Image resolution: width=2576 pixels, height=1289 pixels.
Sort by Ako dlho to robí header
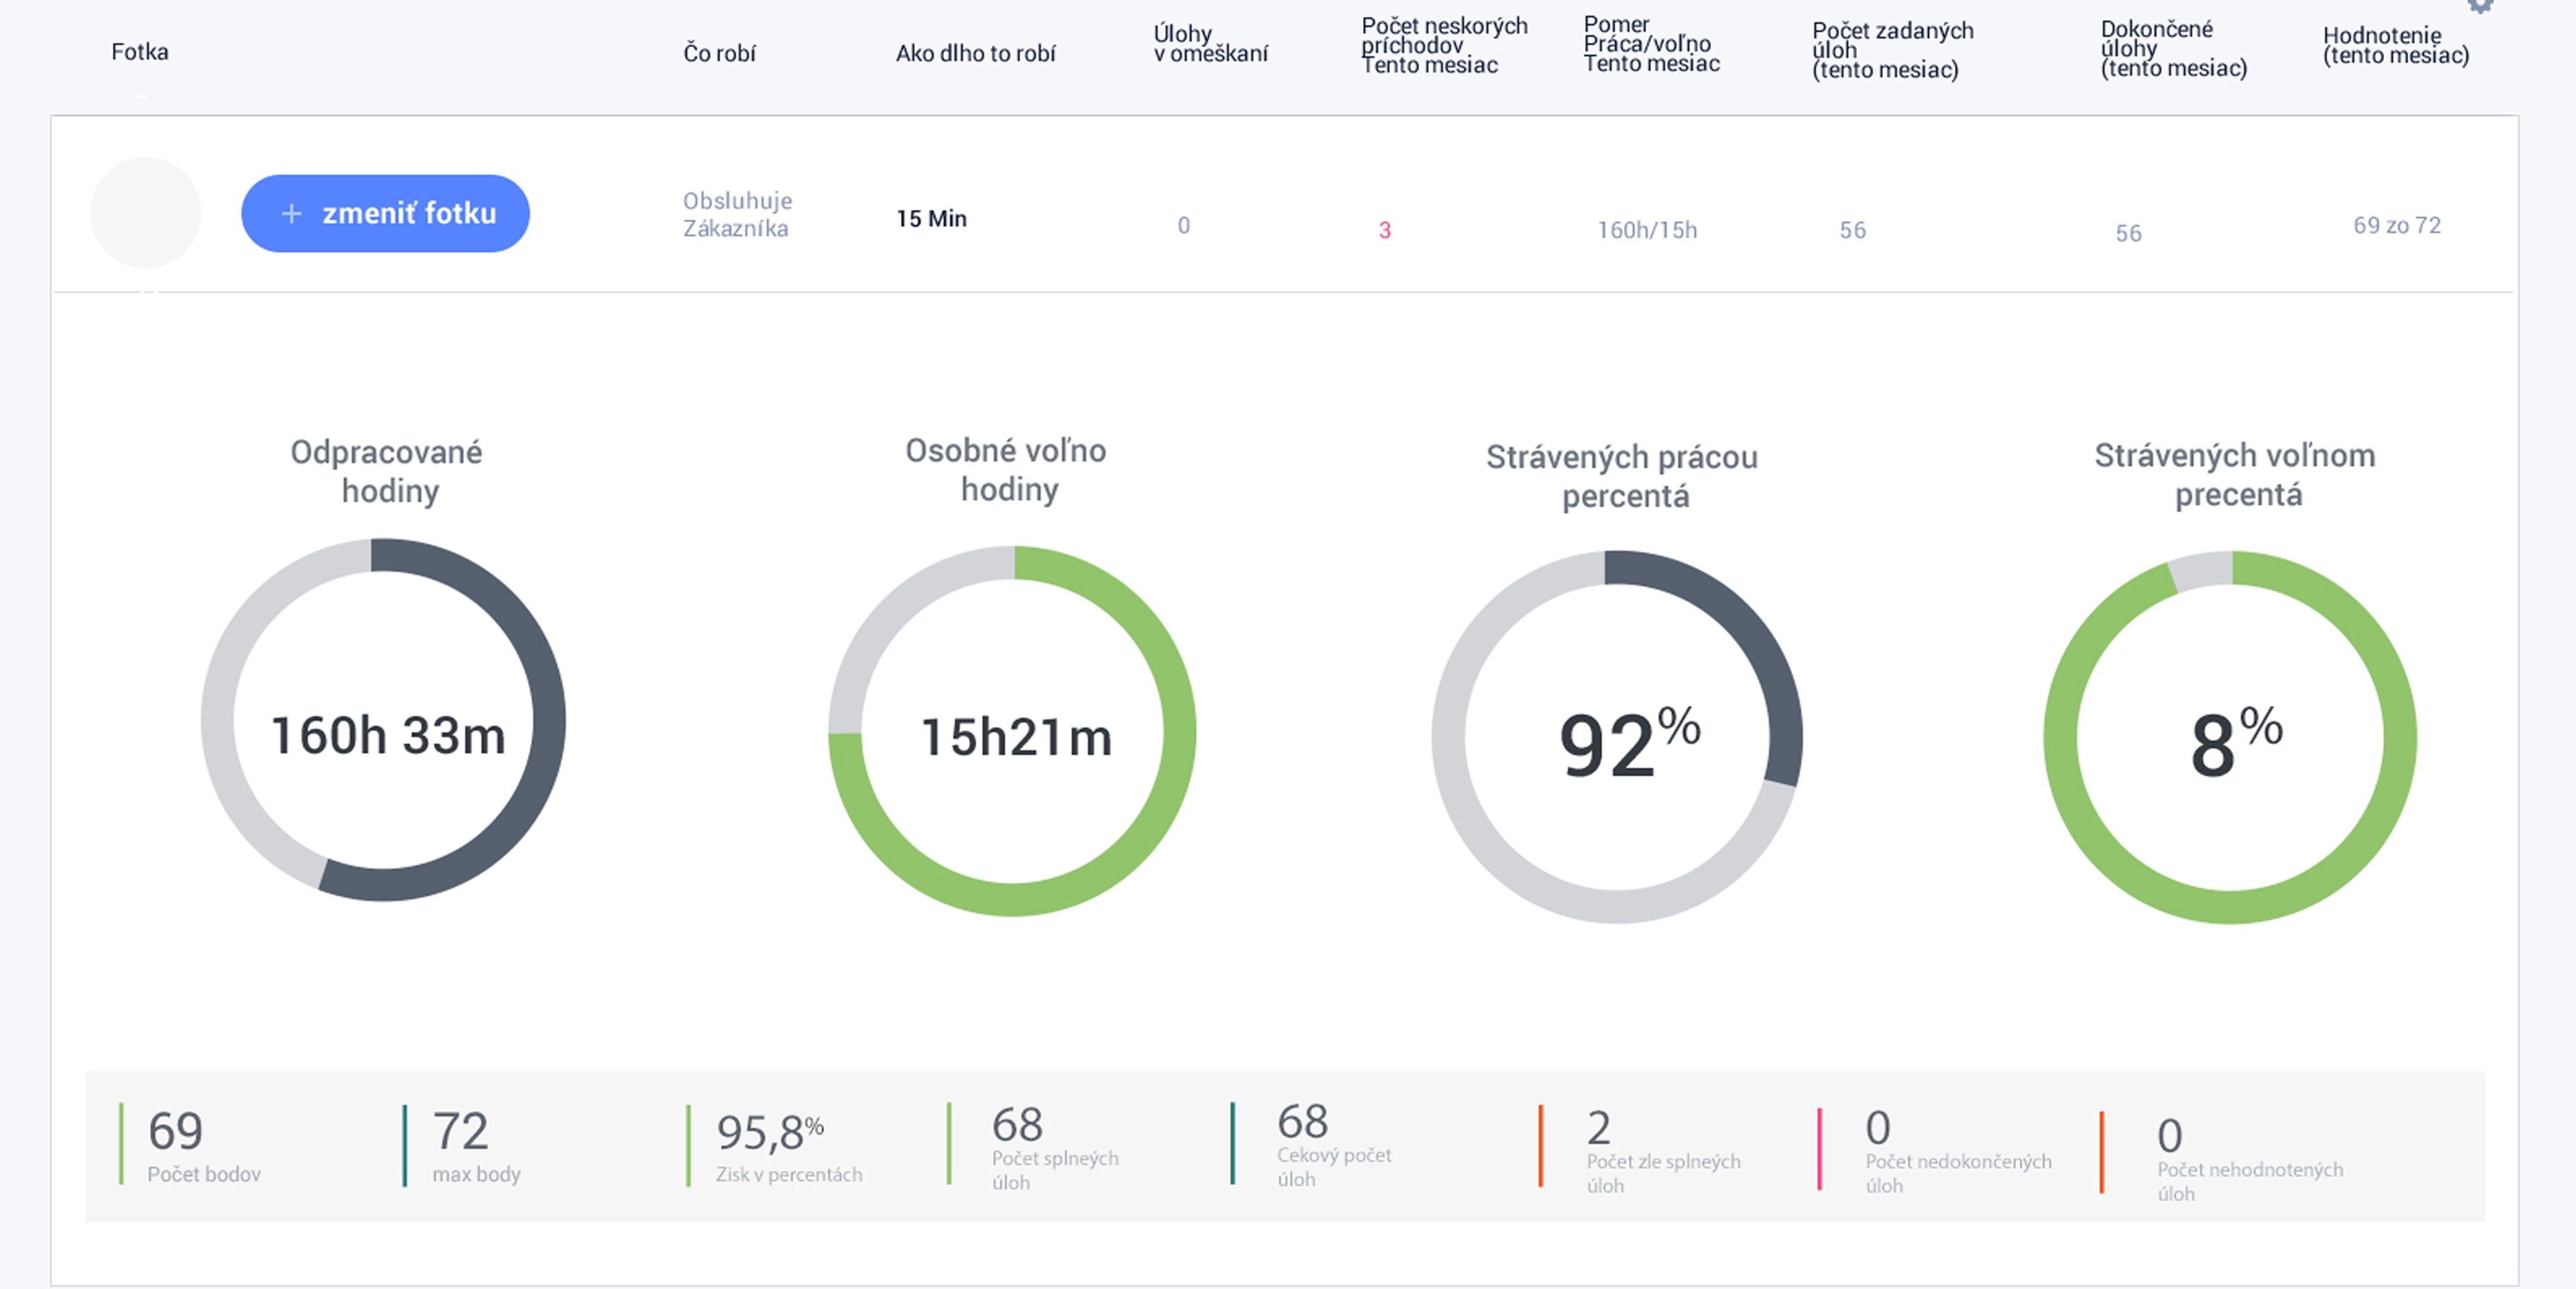point(975,53)
